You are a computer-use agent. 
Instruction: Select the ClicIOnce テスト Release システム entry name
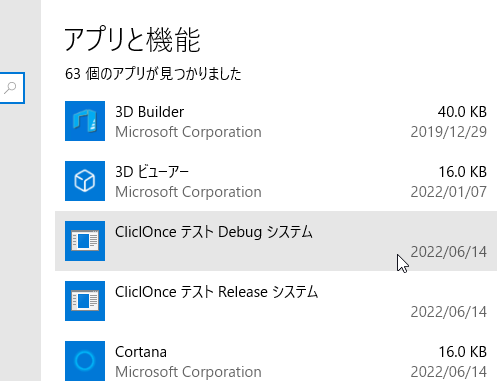pyautogui.click(x=216, y=292)
